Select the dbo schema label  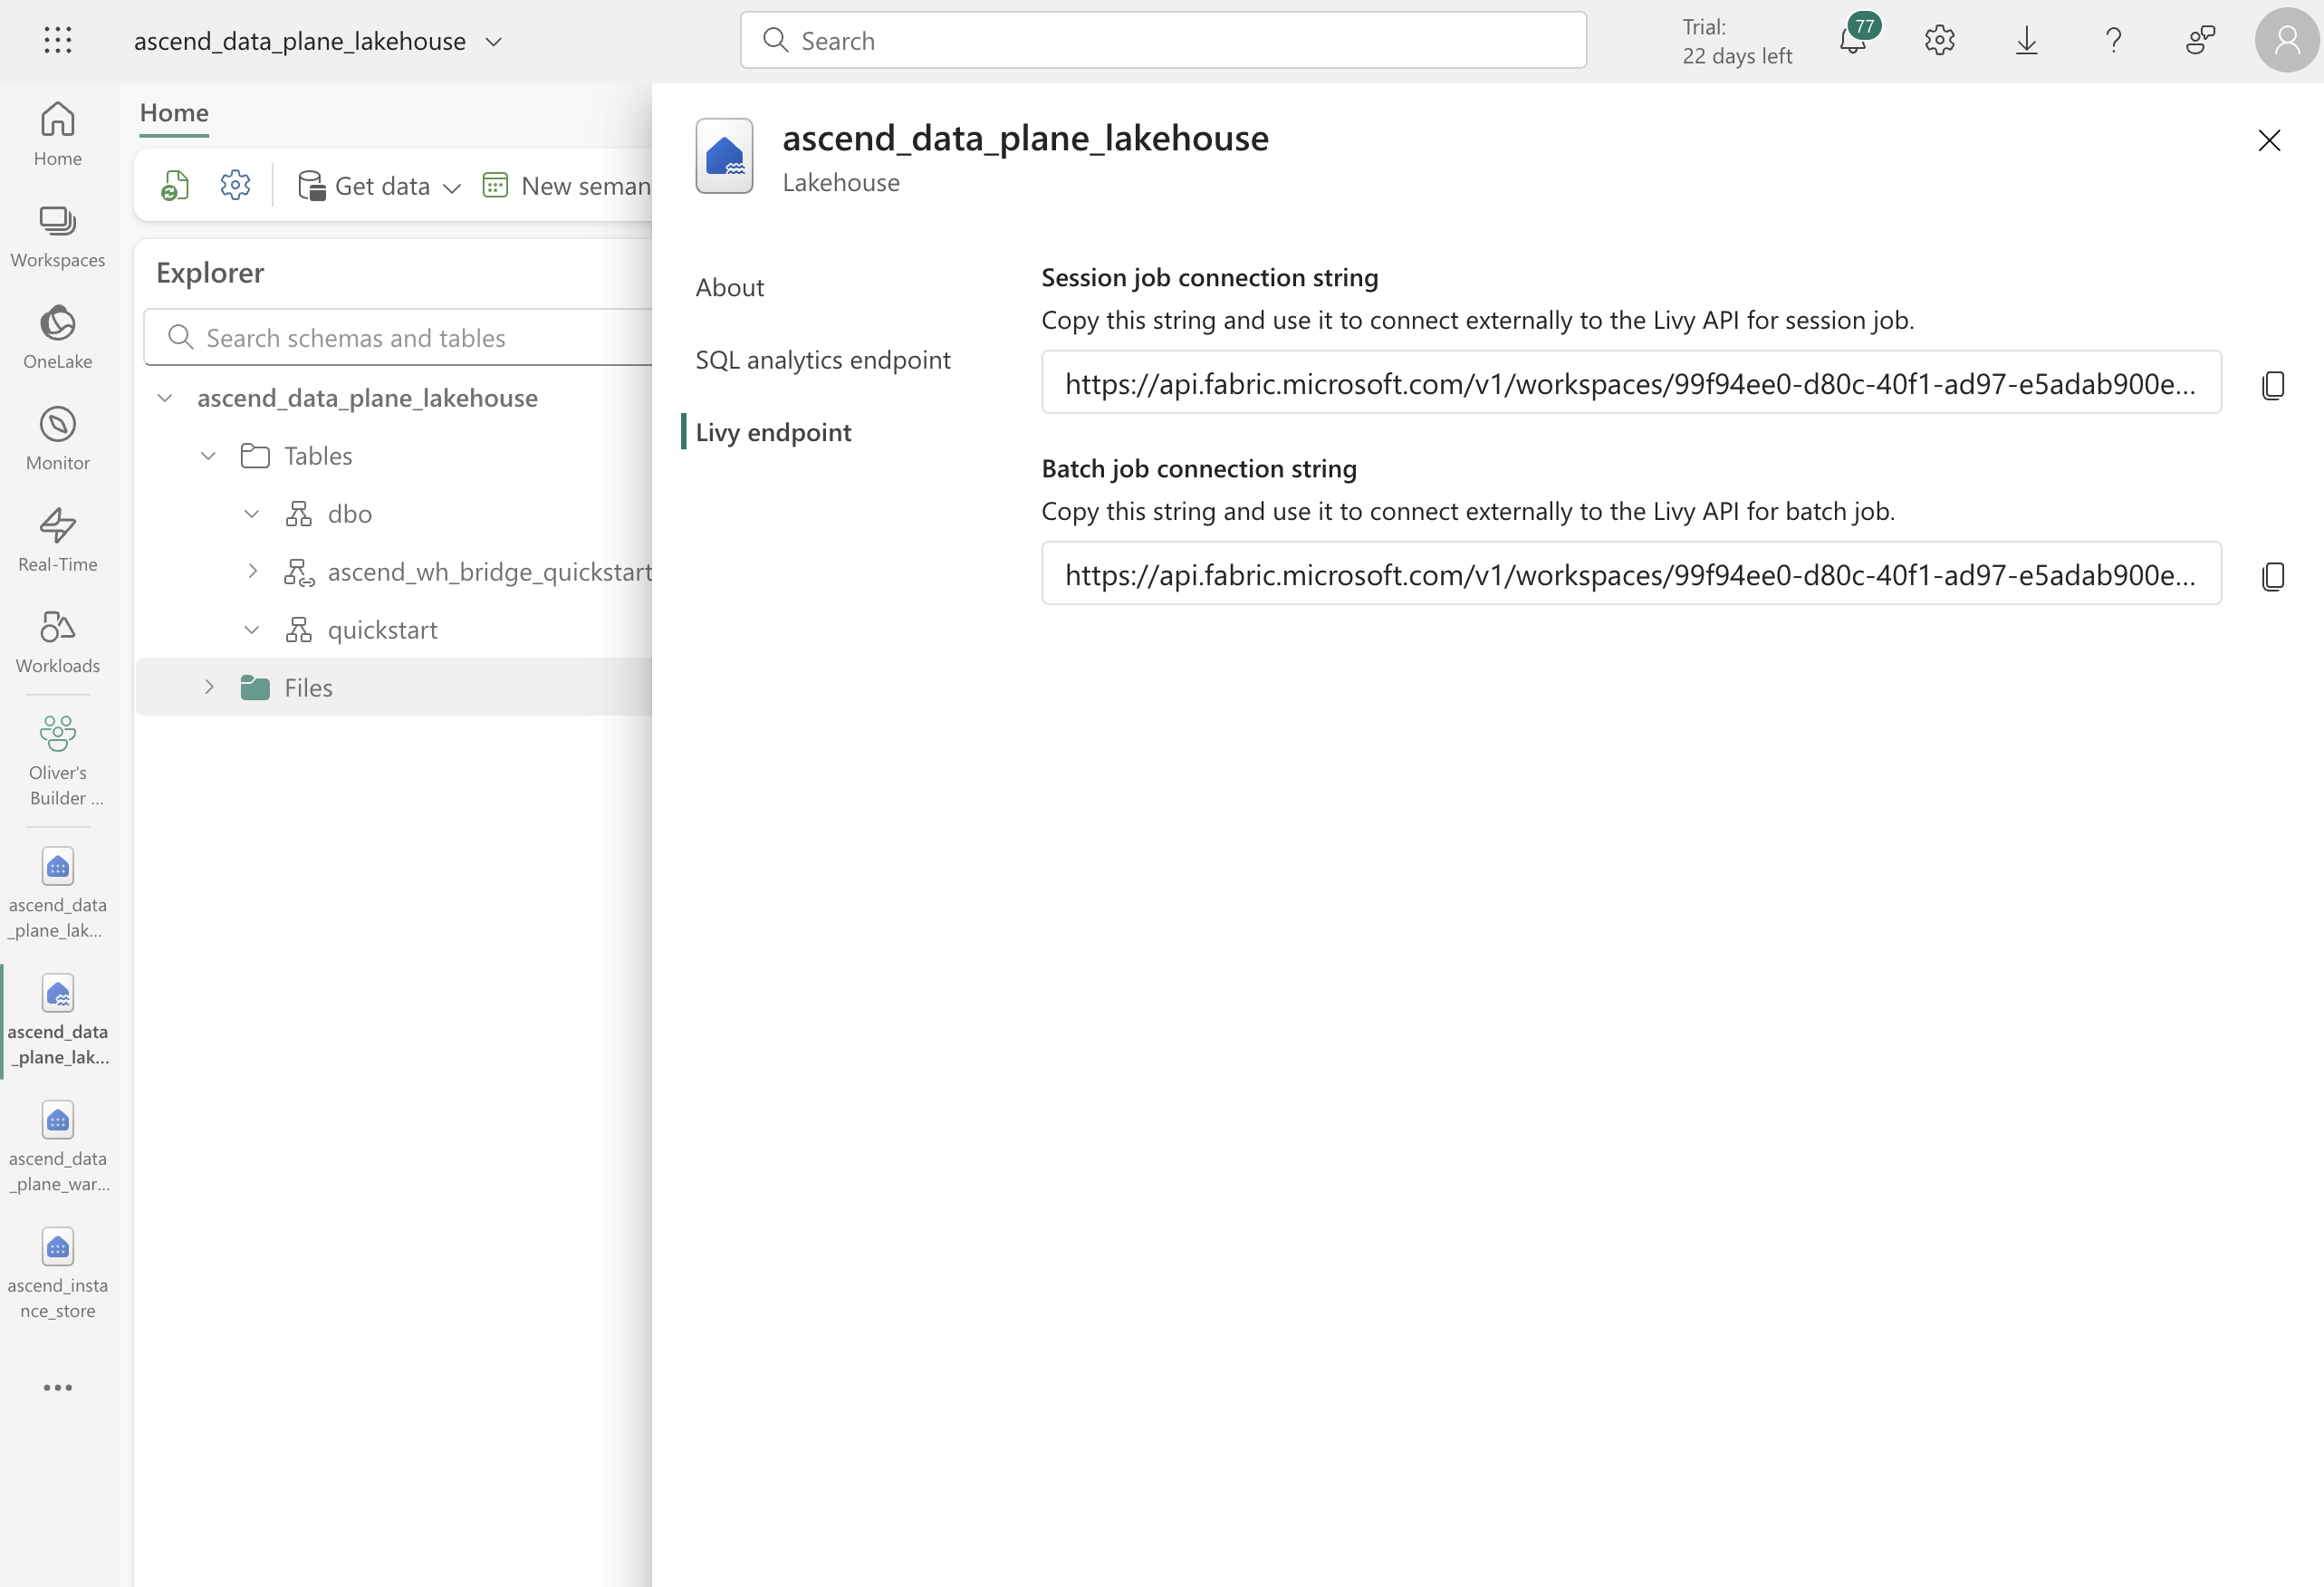[x=349, y=514]
